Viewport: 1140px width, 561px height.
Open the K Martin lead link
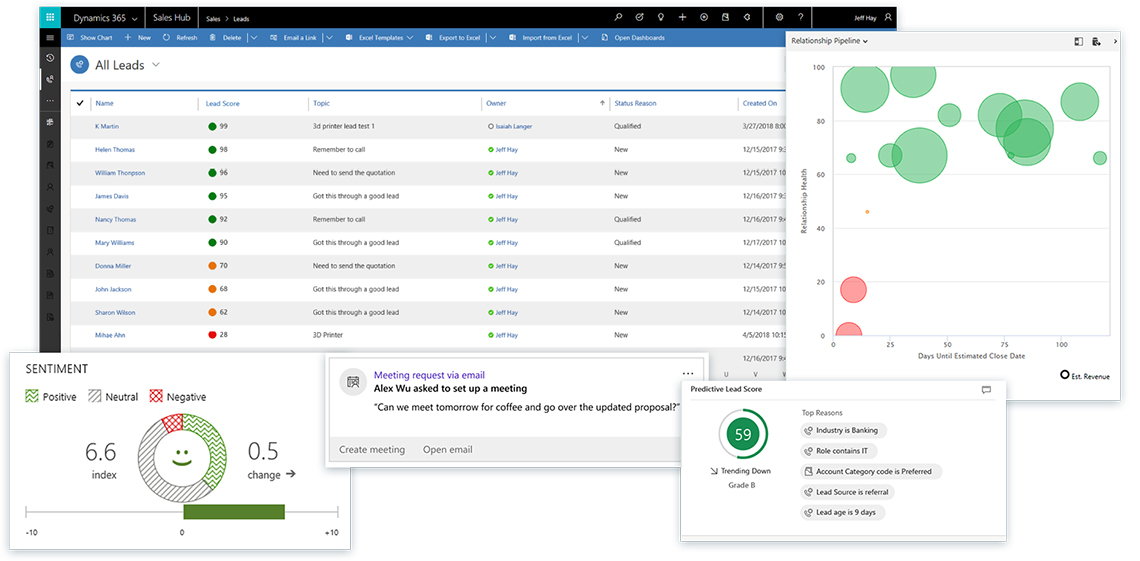tap(106, 127)
